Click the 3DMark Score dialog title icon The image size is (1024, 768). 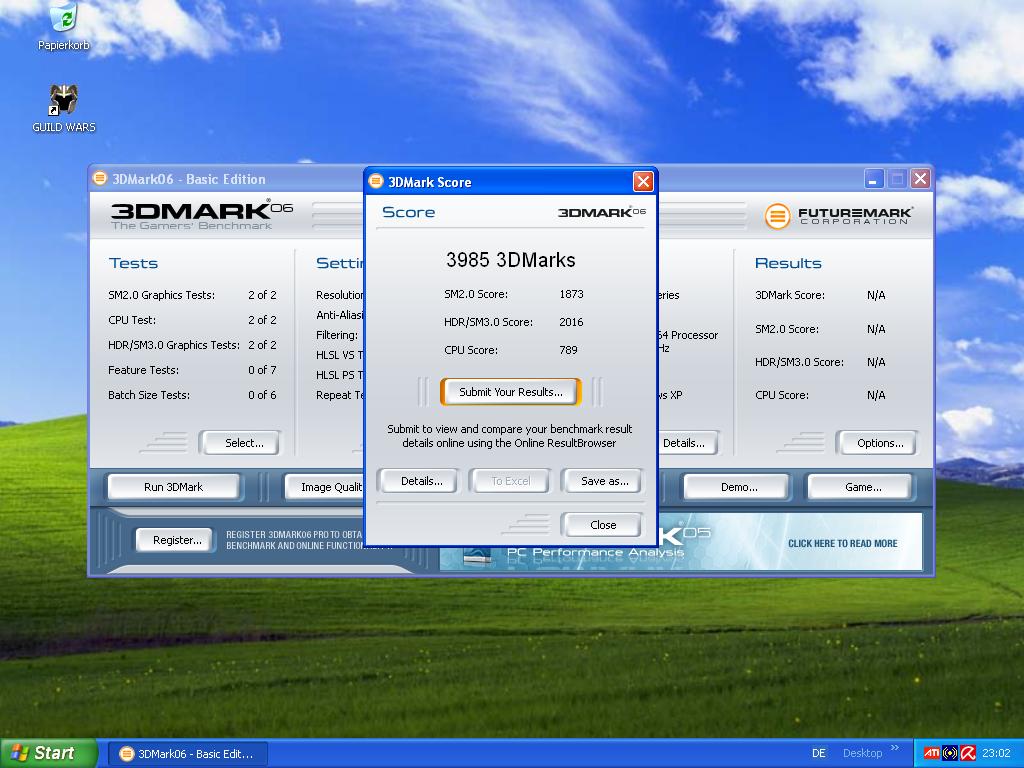click(x=376, y=181)
